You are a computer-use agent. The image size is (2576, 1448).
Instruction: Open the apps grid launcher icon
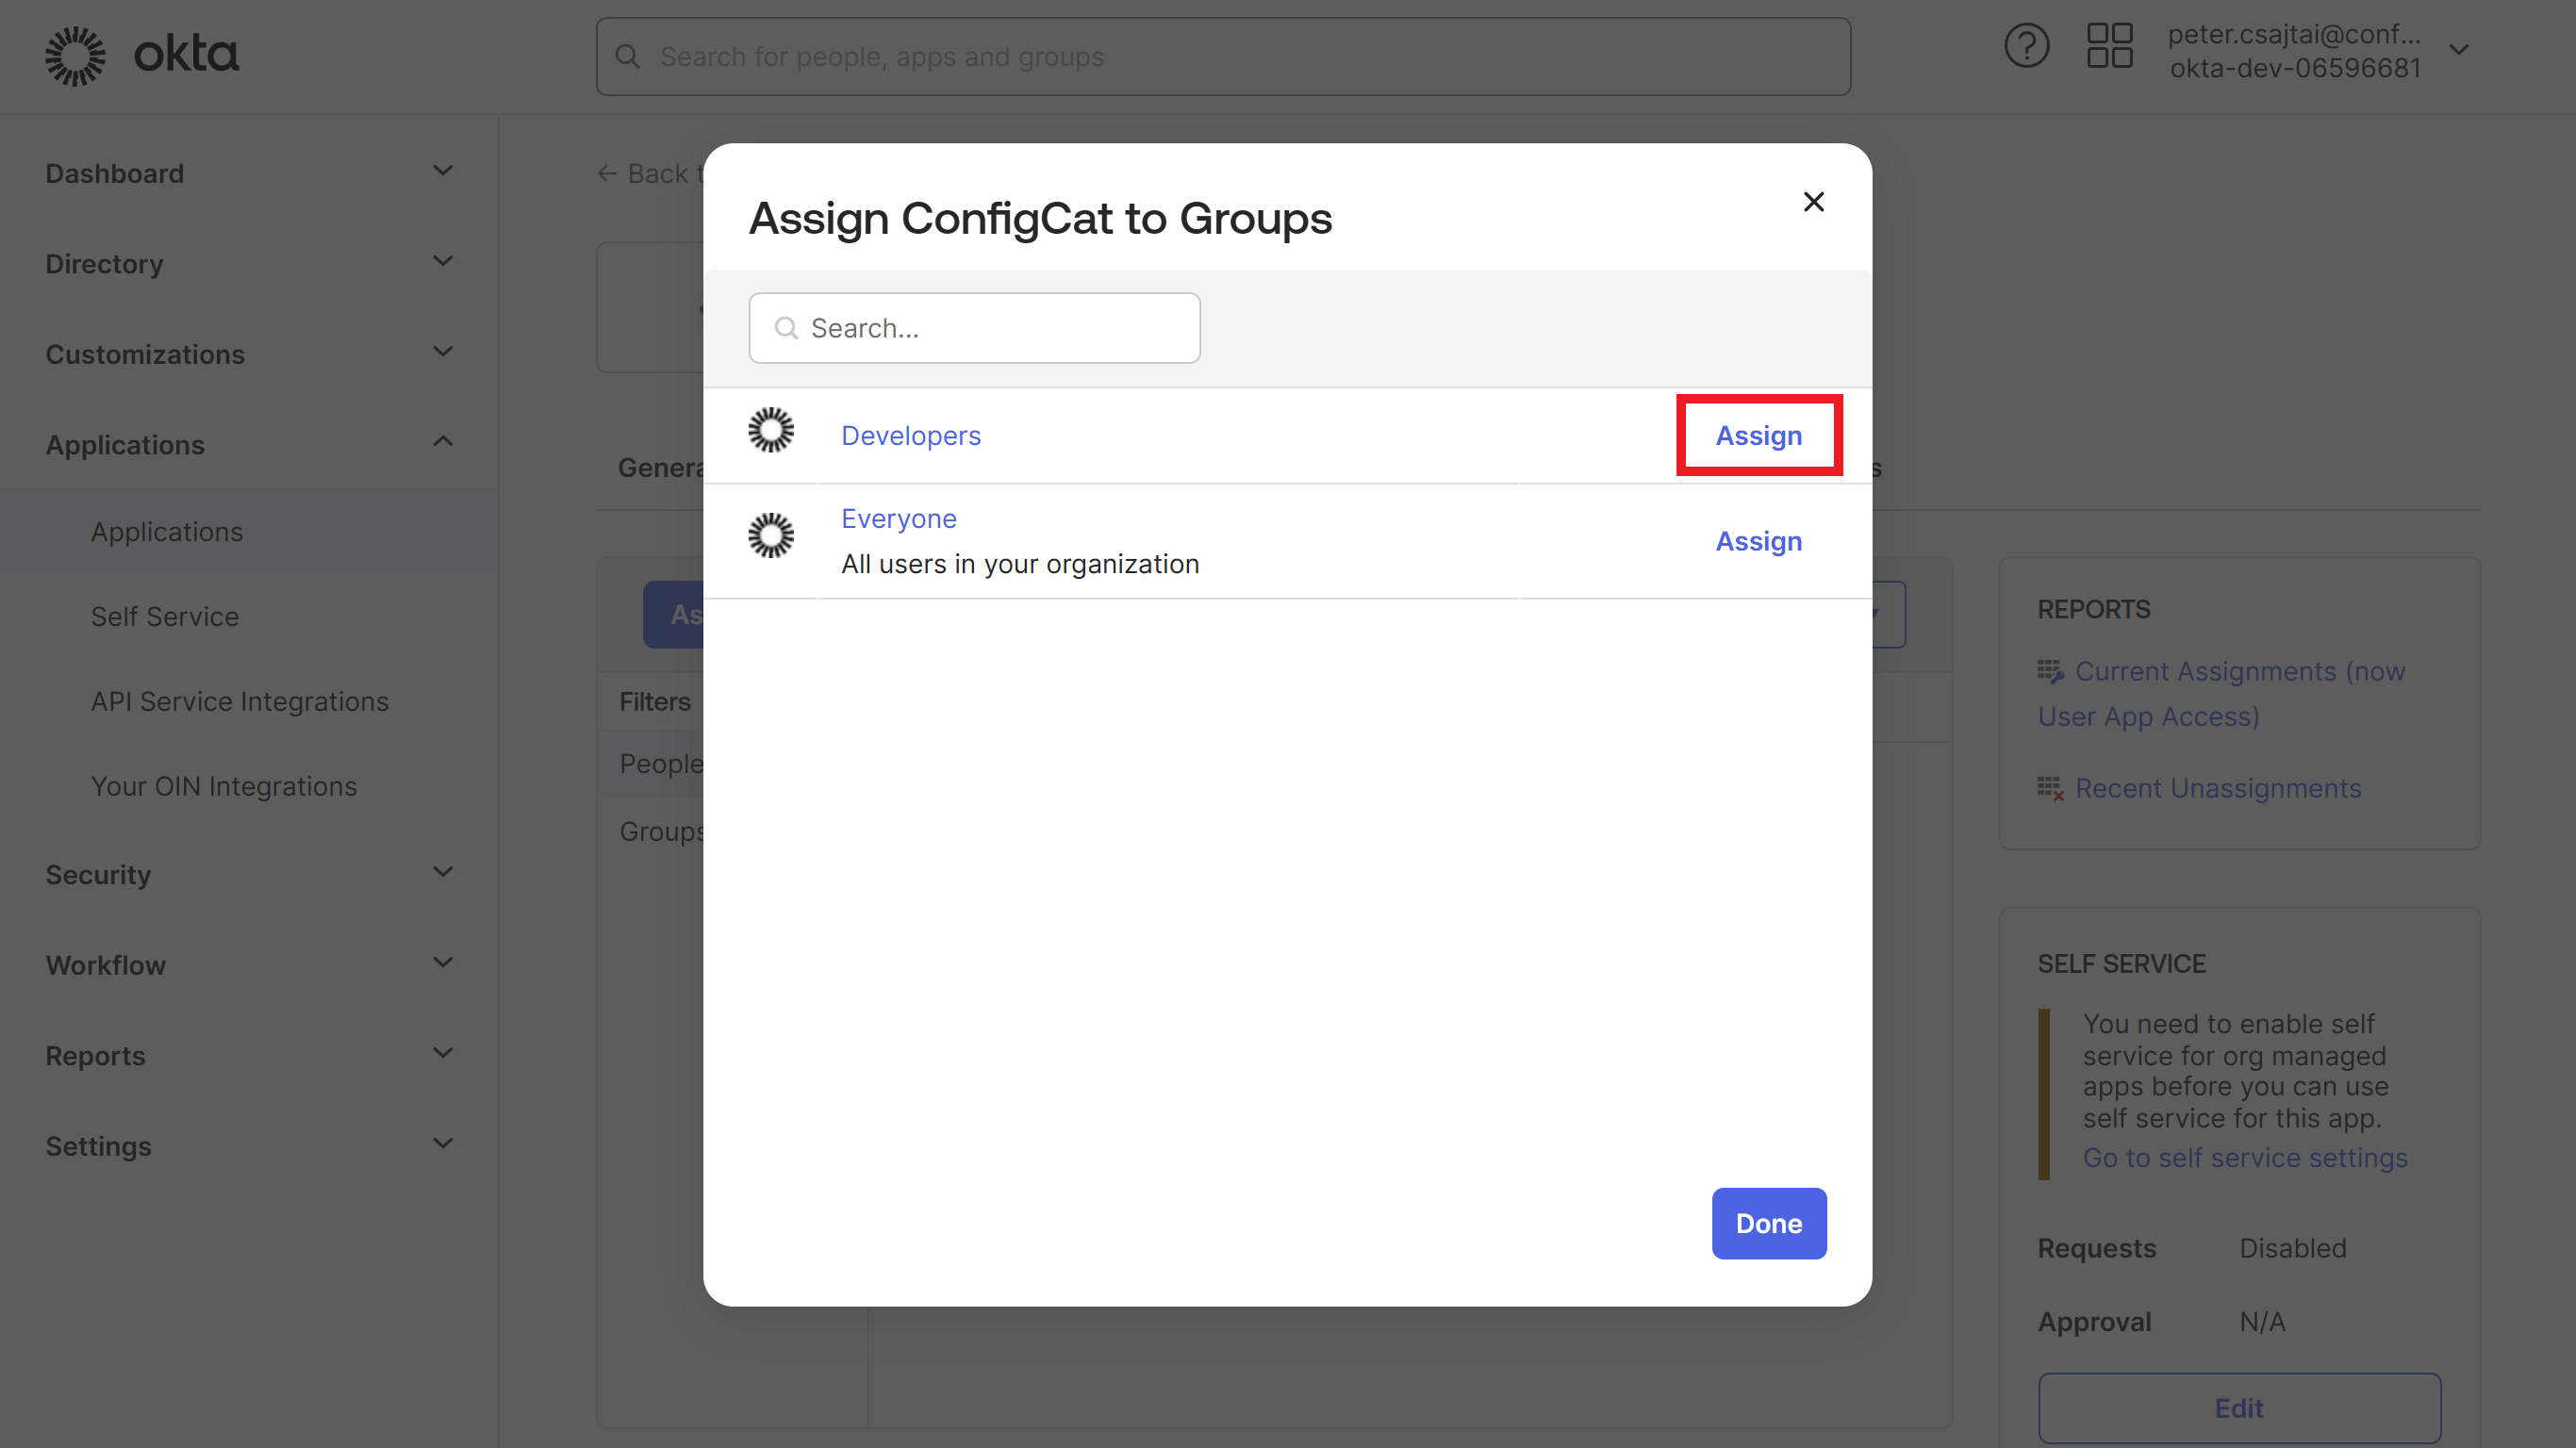(x=2110, y=45)
